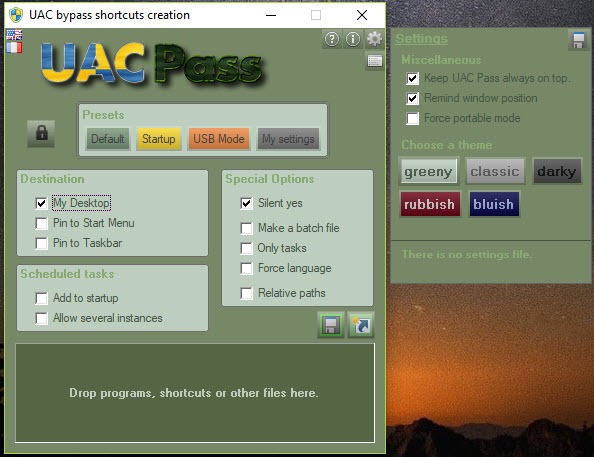Click the file drop area

(x=195, y=393)
